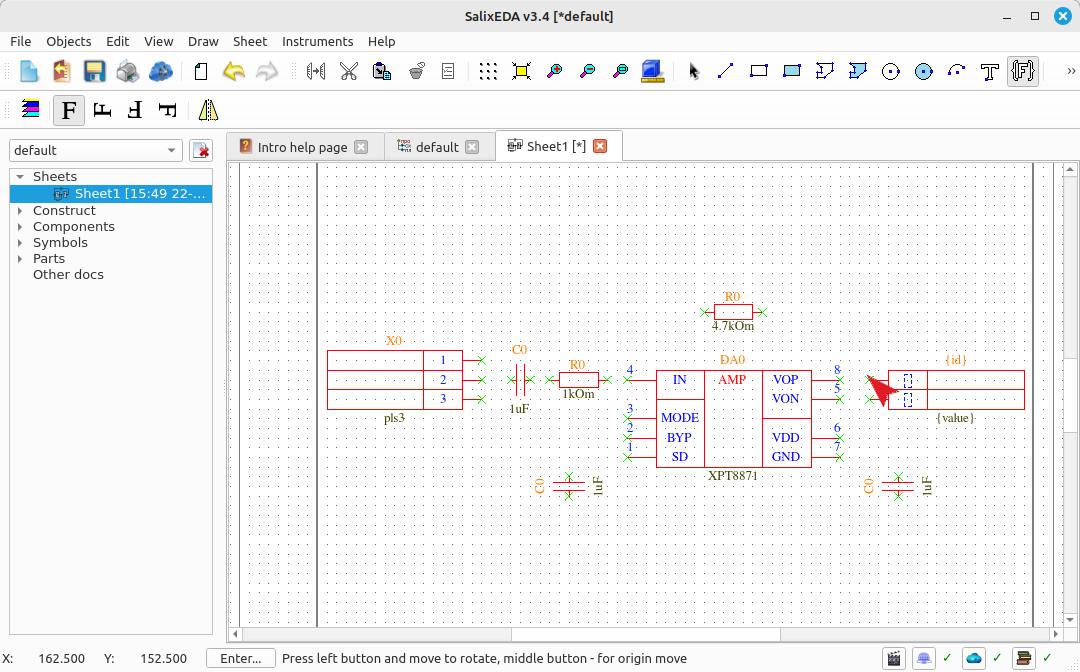Select the line drawing tool
This screenshot has height=672, width=1080.
(725, 72)
